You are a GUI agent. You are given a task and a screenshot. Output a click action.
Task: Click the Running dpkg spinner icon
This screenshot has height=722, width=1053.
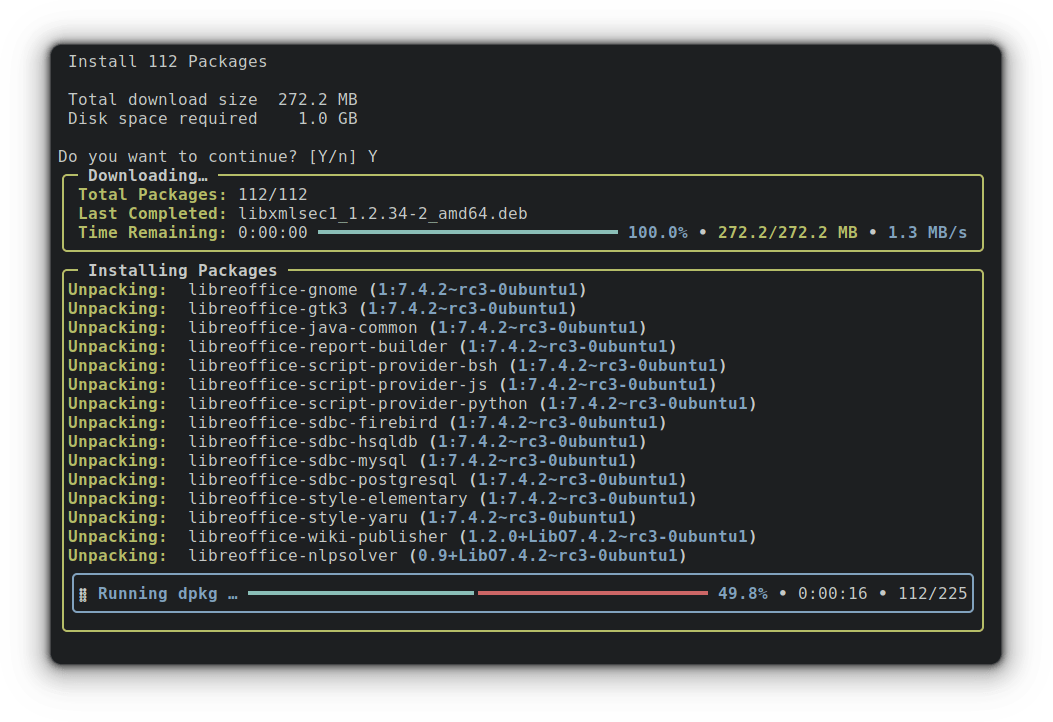[x=84, y=593]
